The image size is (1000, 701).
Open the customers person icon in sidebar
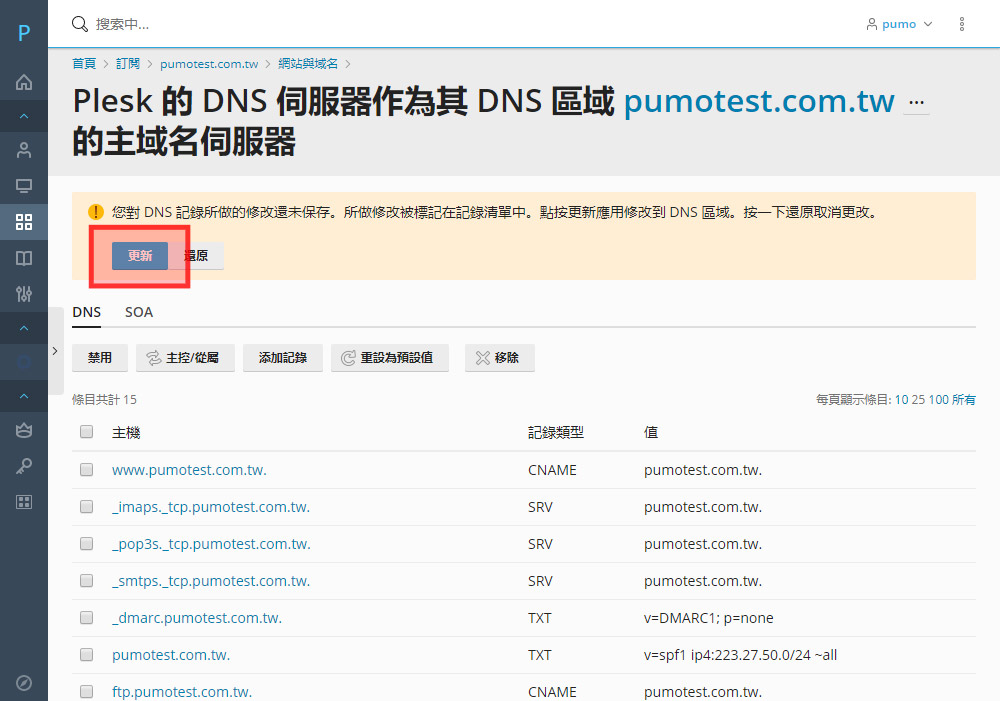click(24, 150)
